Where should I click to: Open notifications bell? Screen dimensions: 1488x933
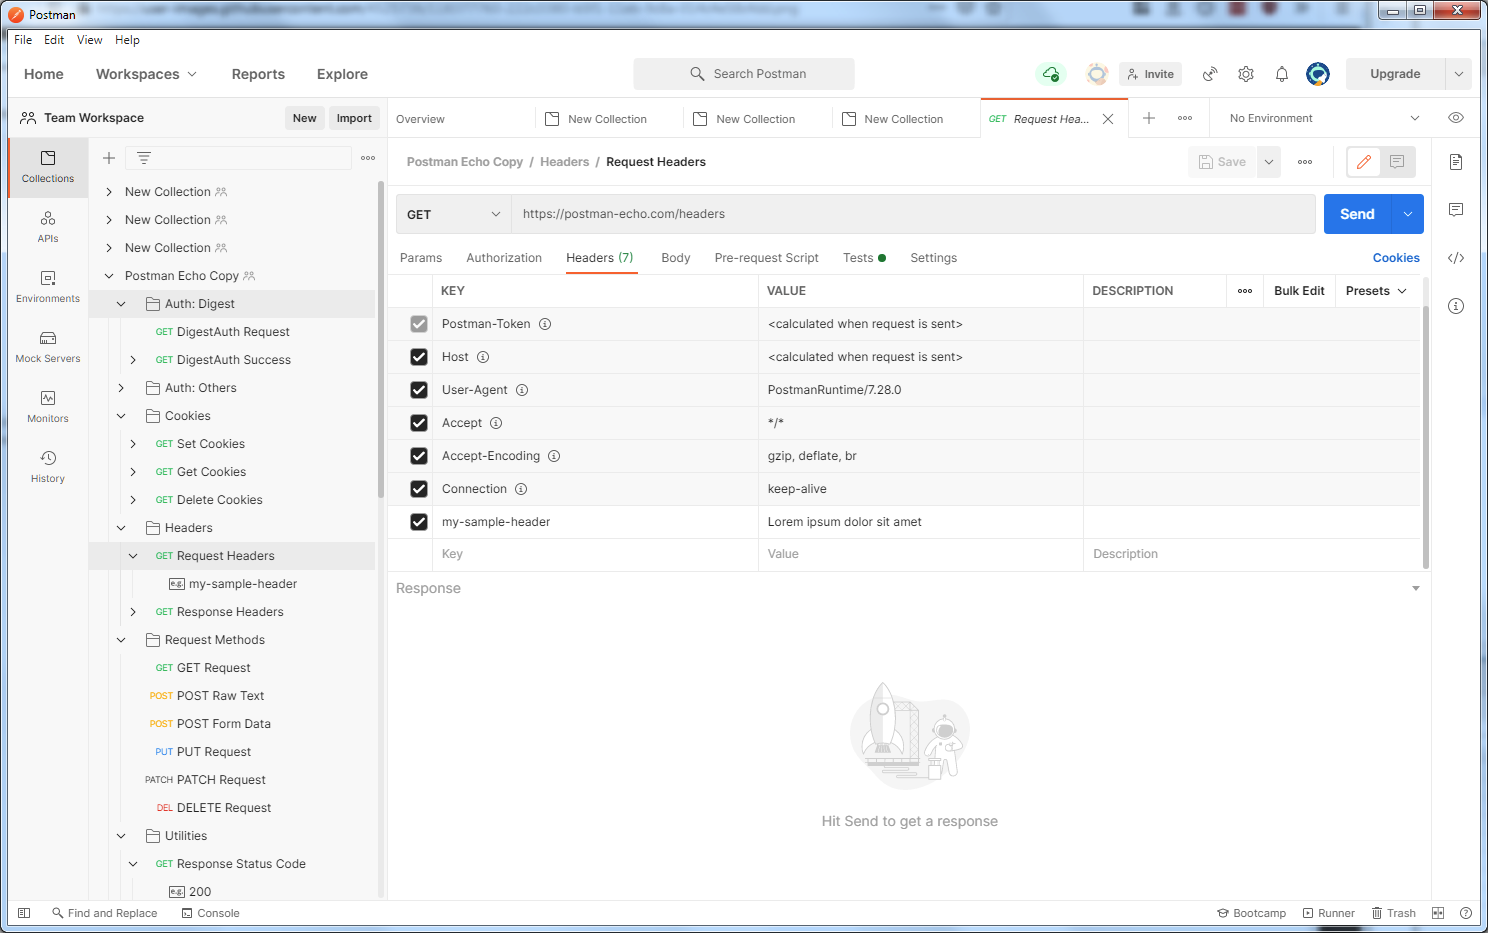pos(1281,73)
